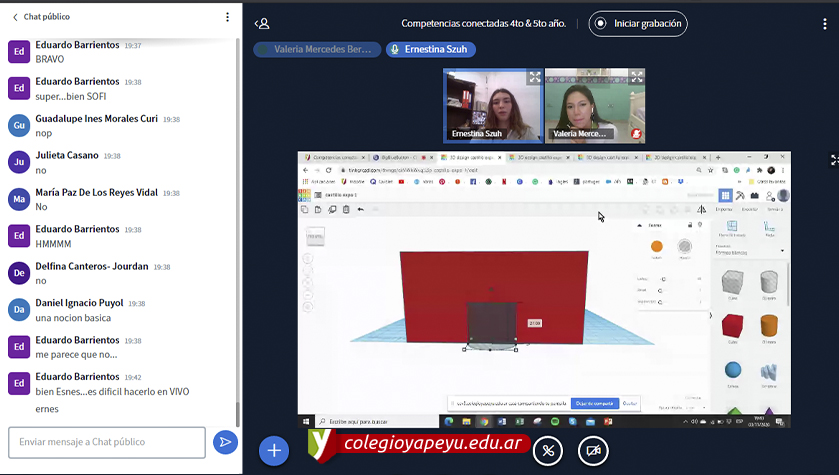The height and width of the screenshot is (475, 839).
Task: Collapse chat with the back chevron
Action: tap(14, 17)
